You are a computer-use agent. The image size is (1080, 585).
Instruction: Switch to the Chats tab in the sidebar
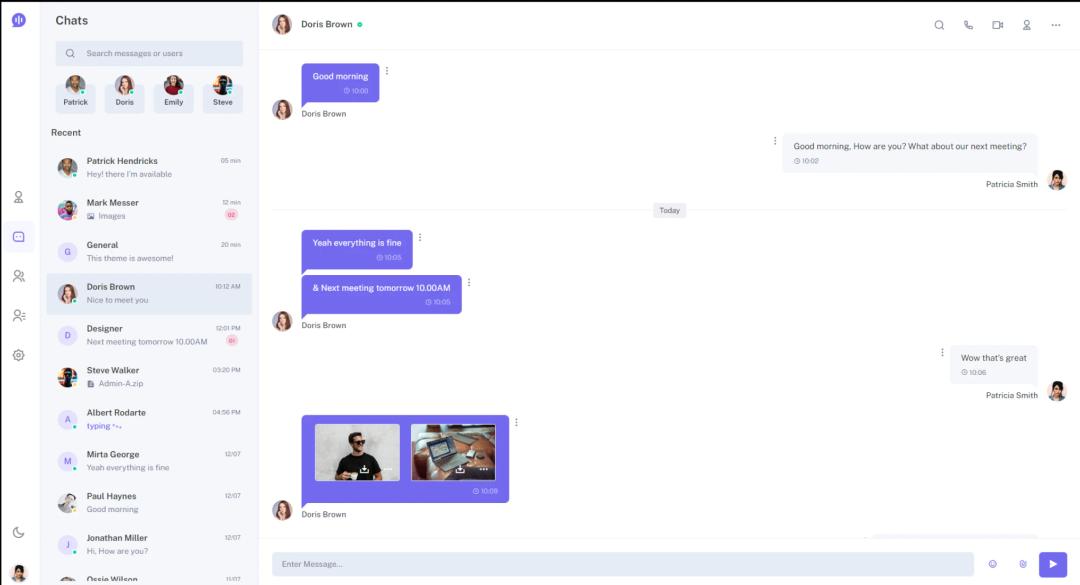(x=19, y=237)
